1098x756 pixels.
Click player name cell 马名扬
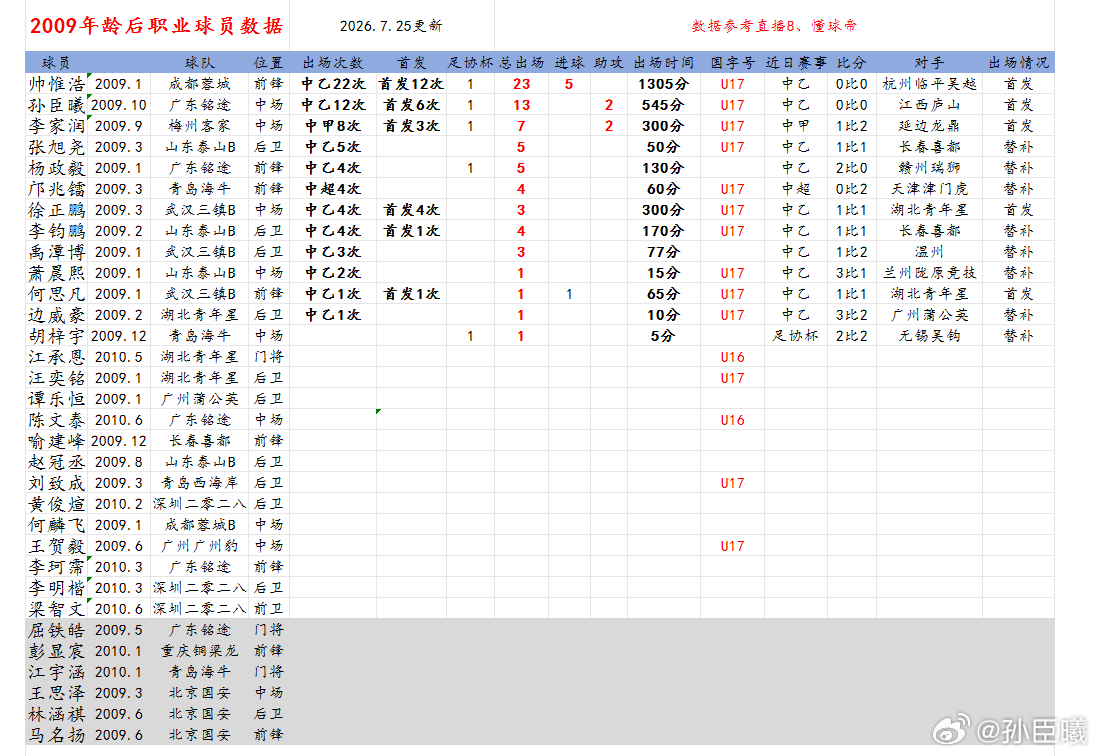tap(57, 735)
